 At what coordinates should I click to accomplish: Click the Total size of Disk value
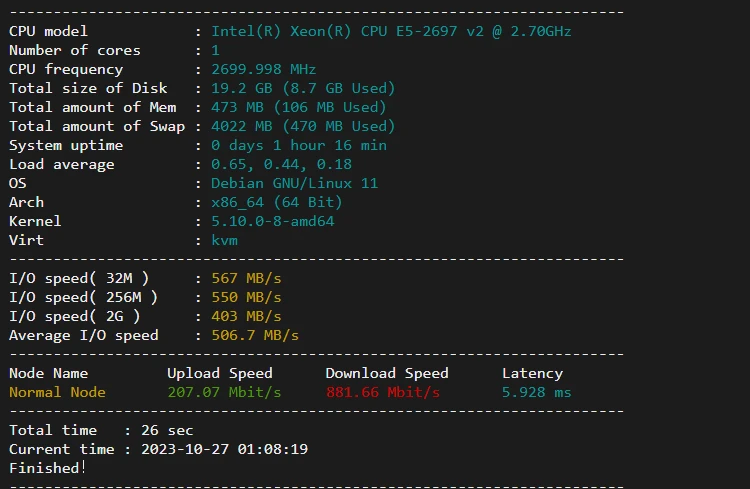pos(303,88)
